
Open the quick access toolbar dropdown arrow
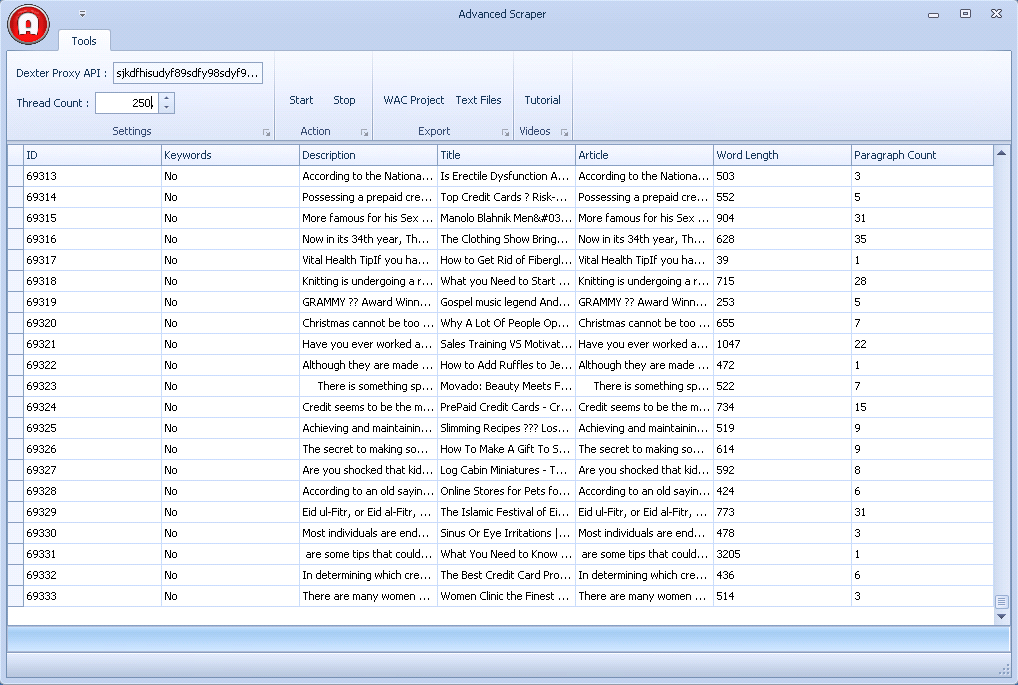coord(82,14)
